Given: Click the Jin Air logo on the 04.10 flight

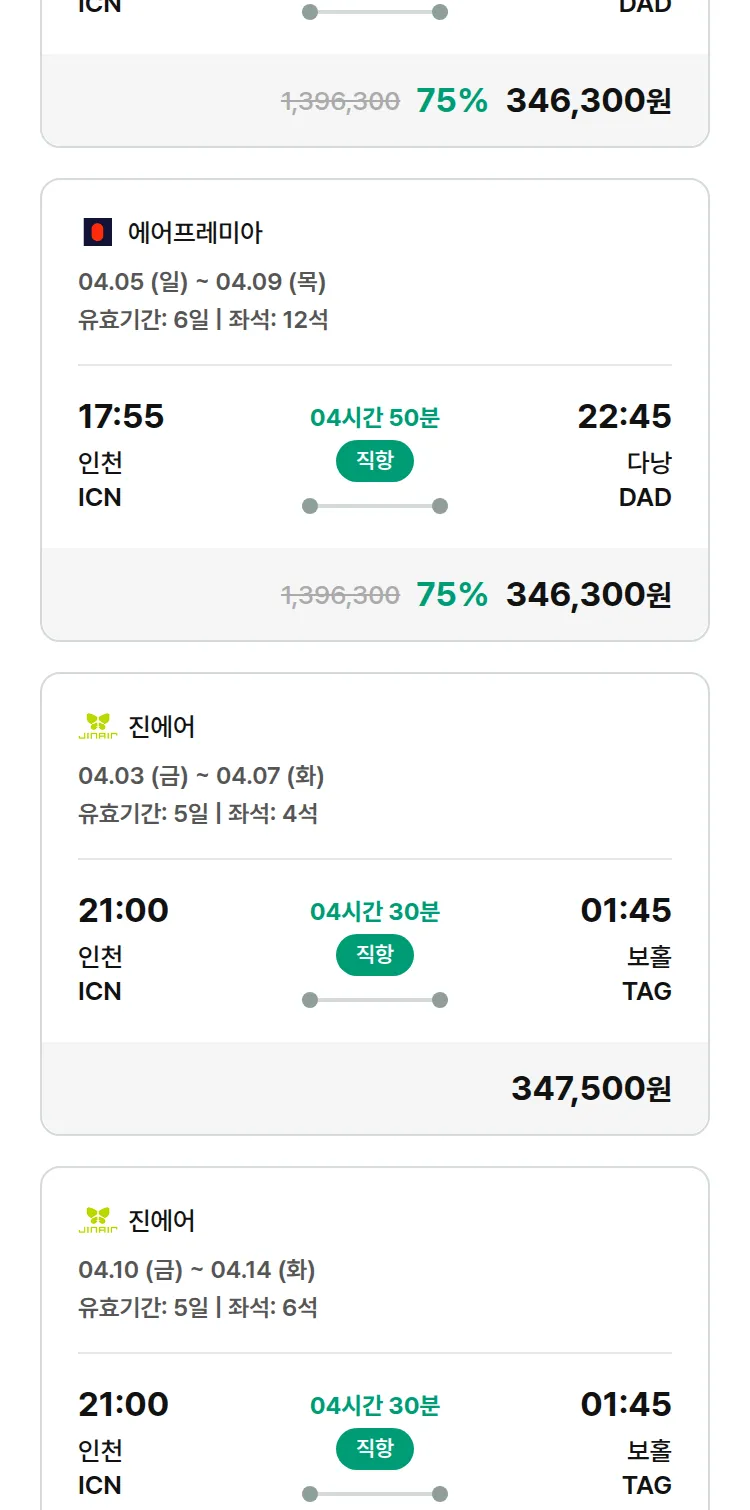Looking at the screenshot, I should pos(98,1220).
